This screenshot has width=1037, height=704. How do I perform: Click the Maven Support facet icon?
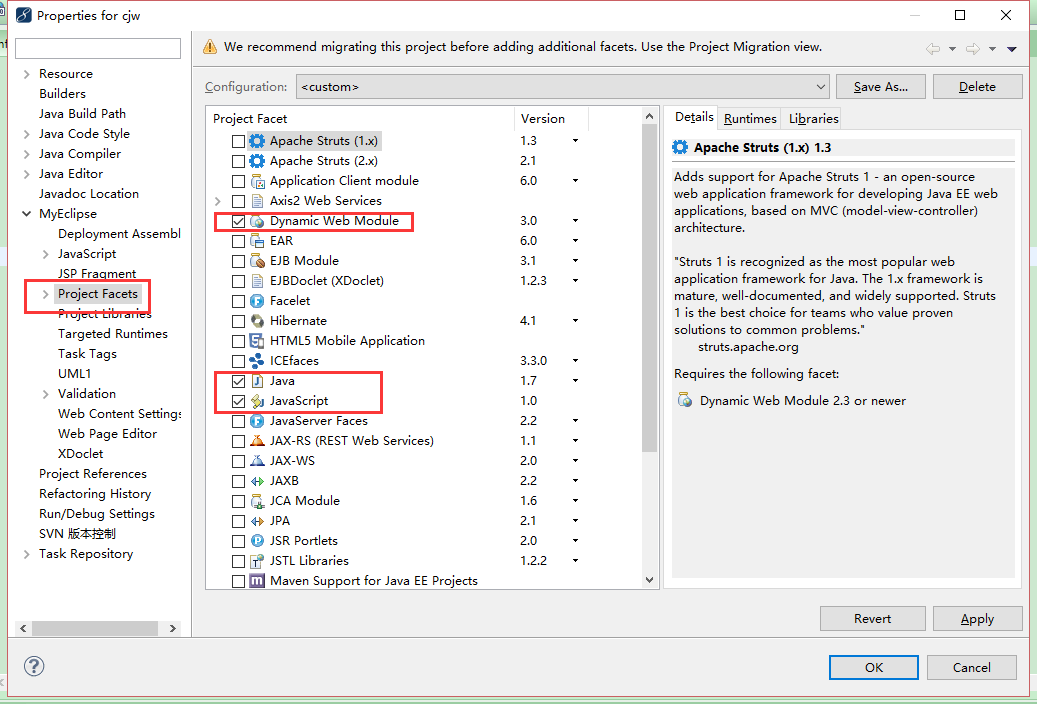[257, 581]
